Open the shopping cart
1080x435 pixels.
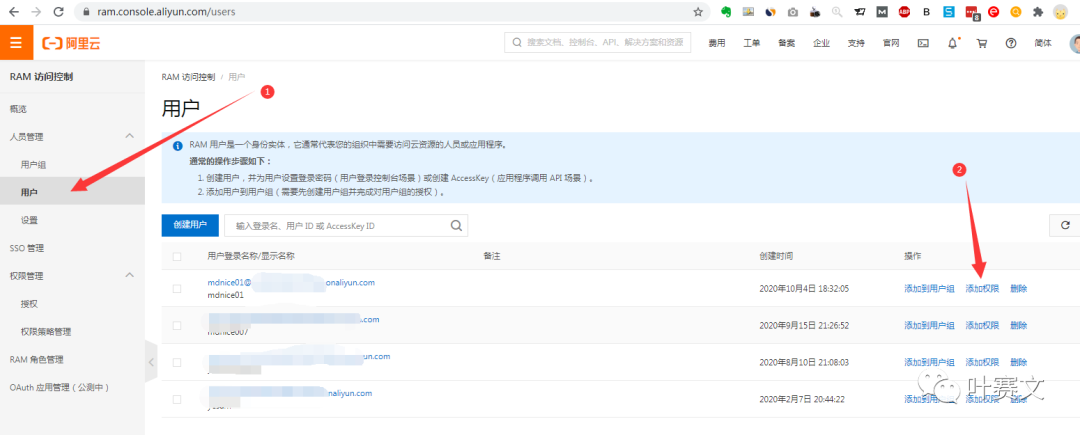pos(982,43)
